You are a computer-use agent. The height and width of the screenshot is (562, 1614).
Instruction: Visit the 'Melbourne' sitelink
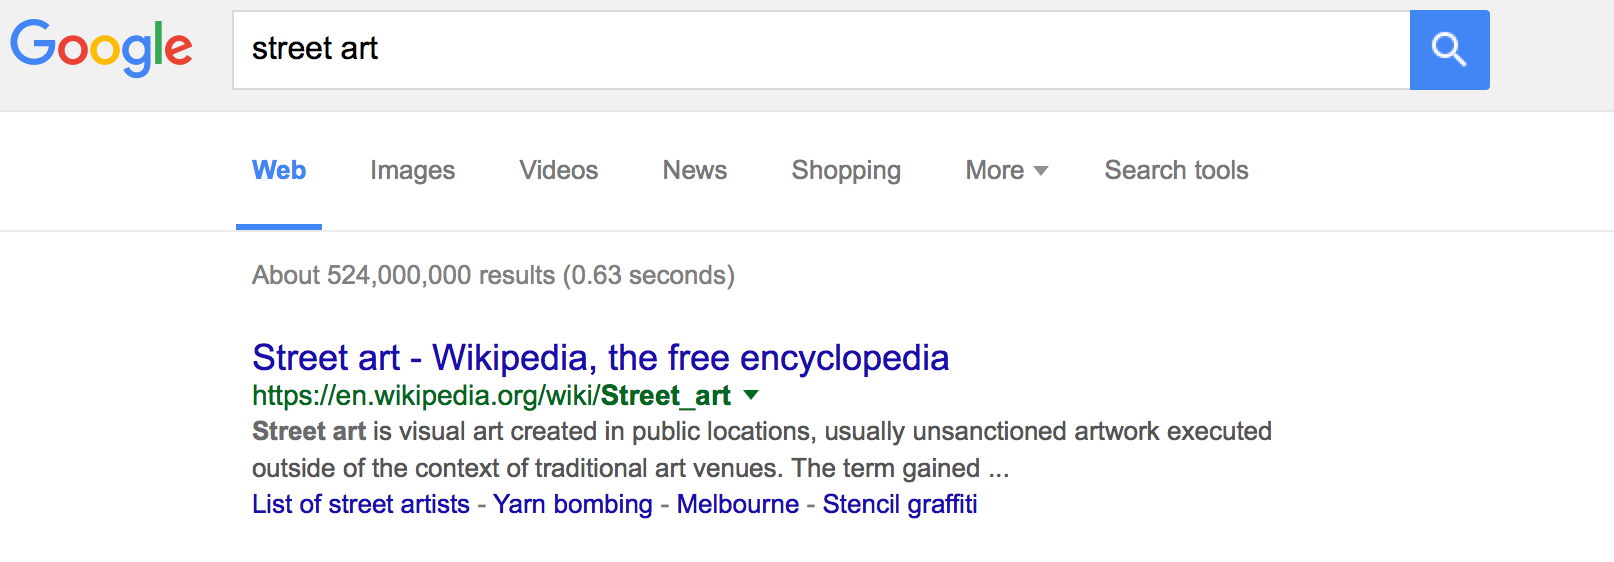(x=737, y=504)
